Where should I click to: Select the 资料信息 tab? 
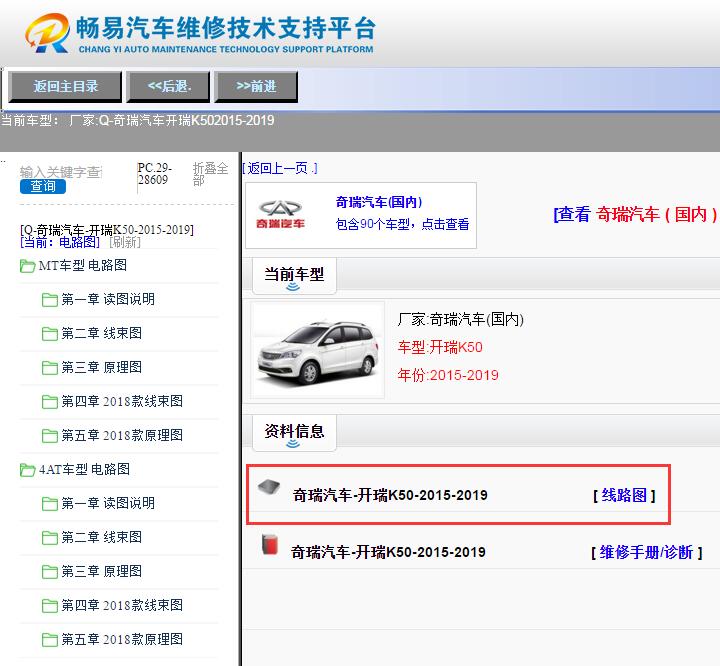tap(294, 433)
